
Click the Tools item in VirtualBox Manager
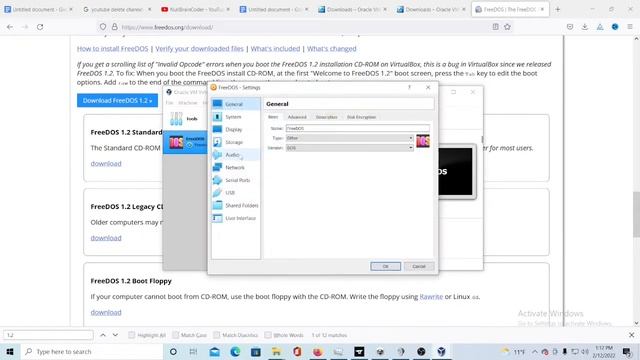(184, 119)
